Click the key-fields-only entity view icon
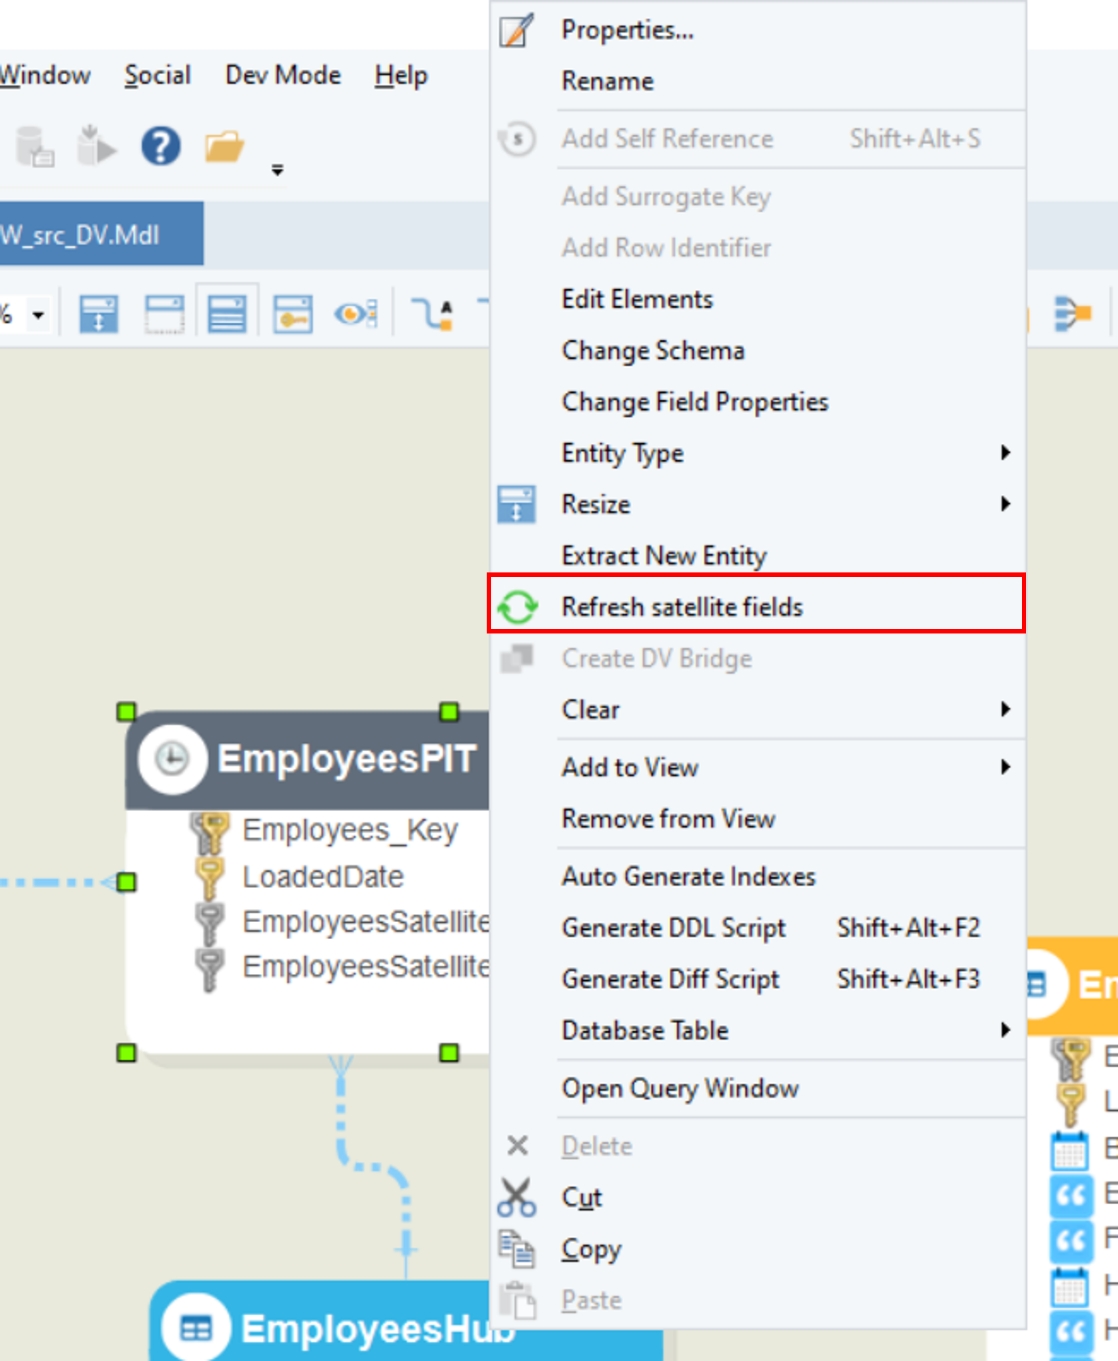Image resolution: width=1118 pixels, height=1361 pixels. pyautogui.click(x=292, y=314)
